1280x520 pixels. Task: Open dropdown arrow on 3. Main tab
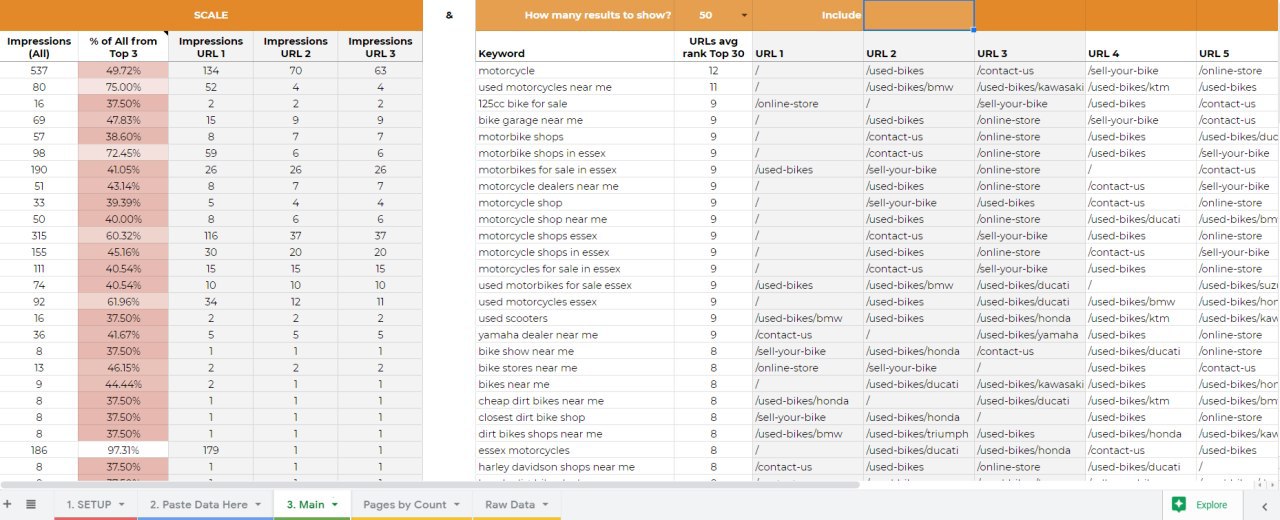coord(335,505)
